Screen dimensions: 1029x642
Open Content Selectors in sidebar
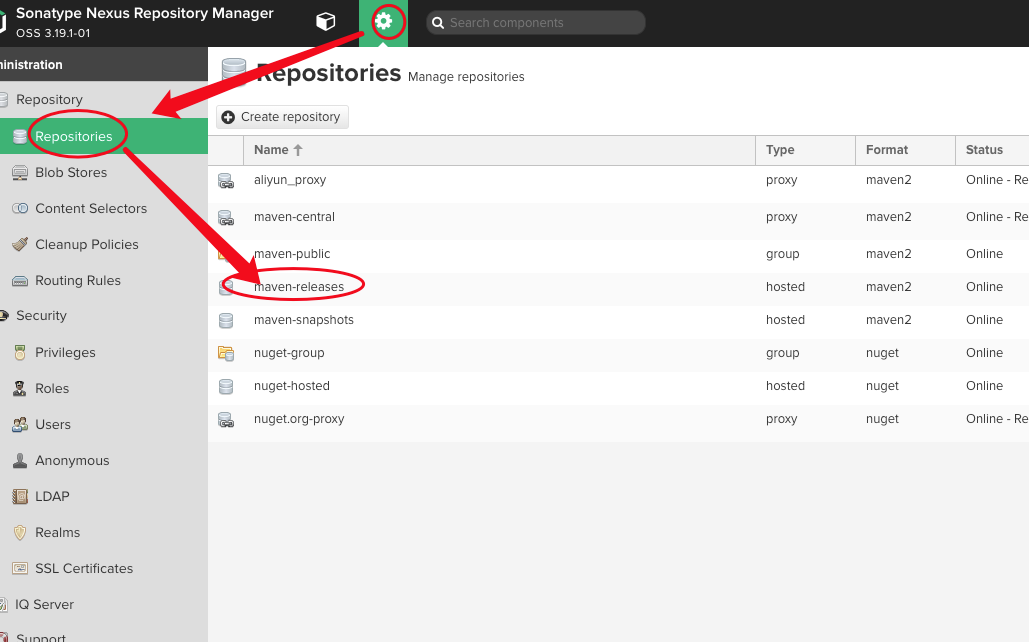104,208
